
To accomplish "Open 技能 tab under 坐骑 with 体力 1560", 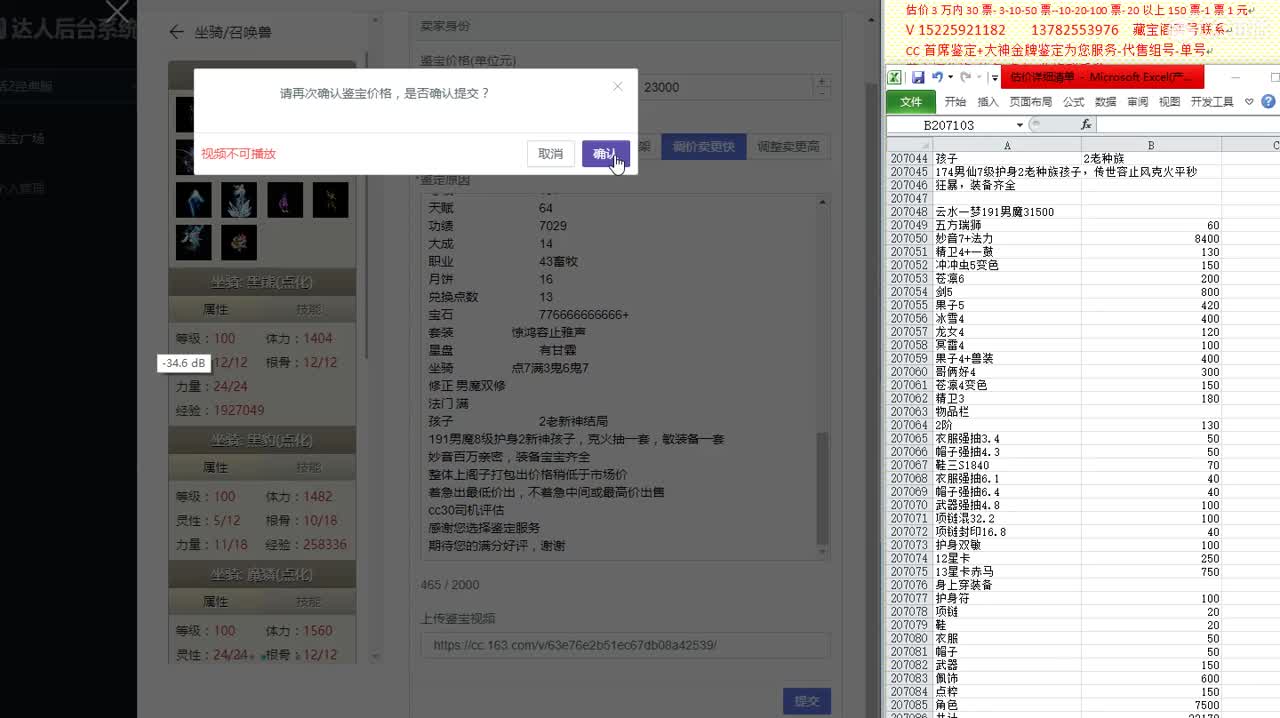I will coord(308,602).
